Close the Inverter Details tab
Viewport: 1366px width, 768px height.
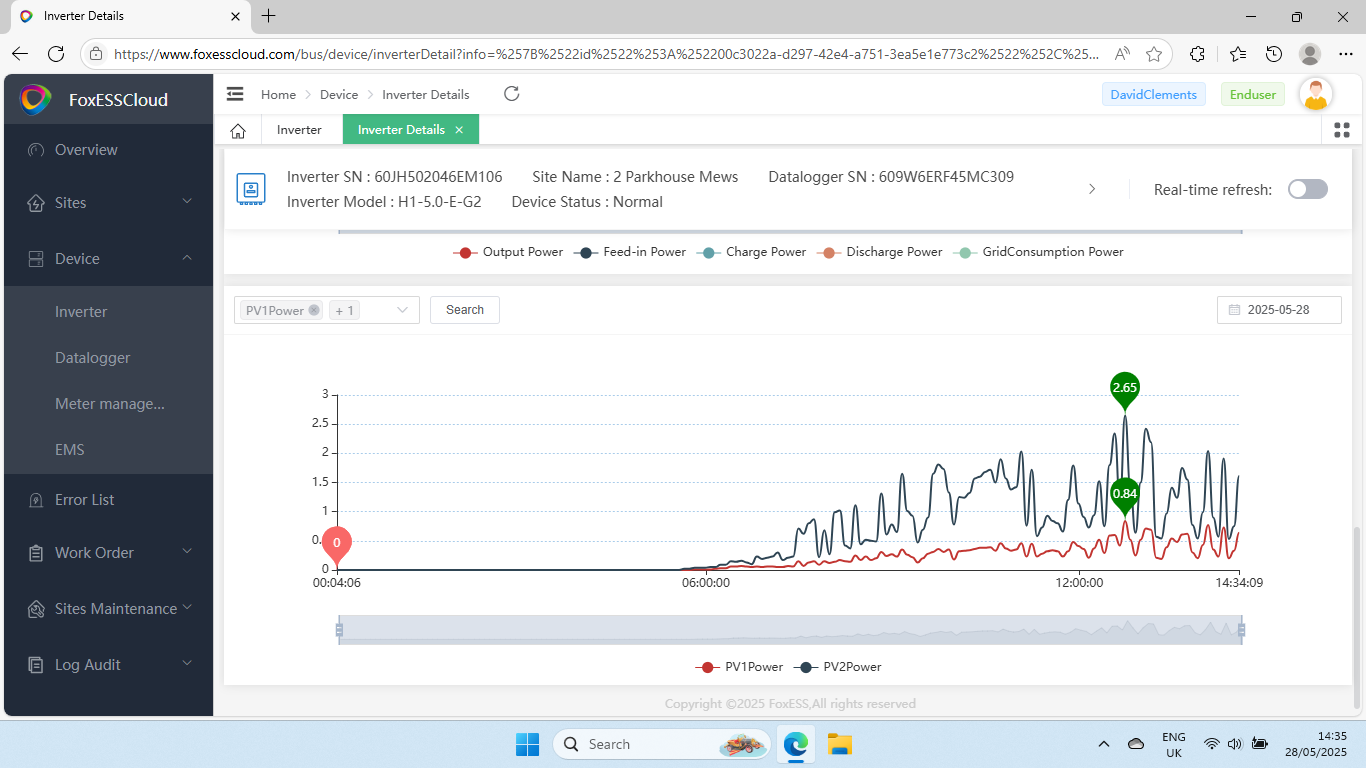[459, 130]
